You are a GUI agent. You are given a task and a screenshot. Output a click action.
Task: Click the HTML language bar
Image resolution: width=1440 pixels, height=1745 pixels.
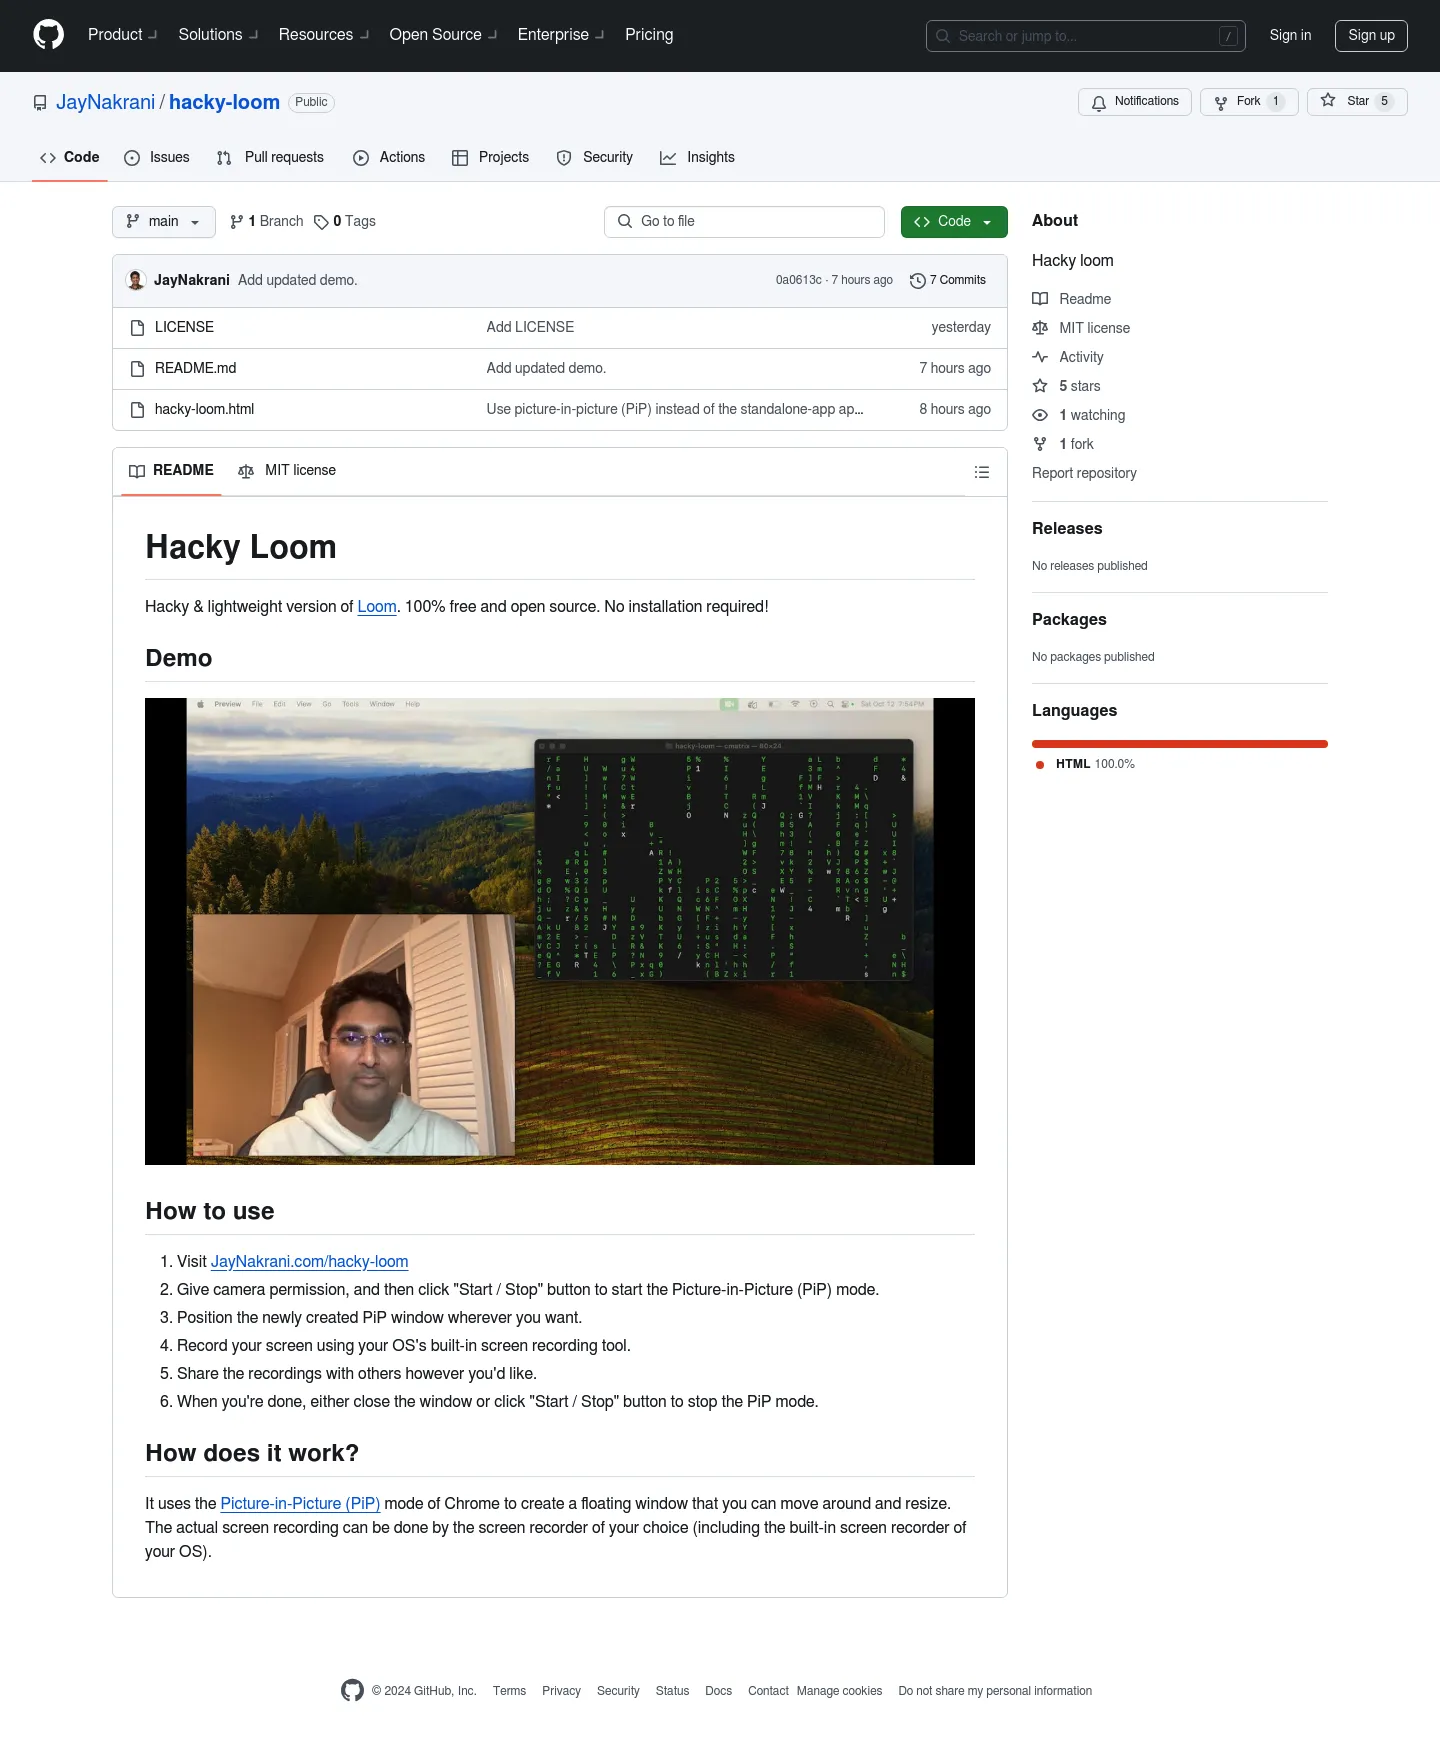tap(1180, 744)
